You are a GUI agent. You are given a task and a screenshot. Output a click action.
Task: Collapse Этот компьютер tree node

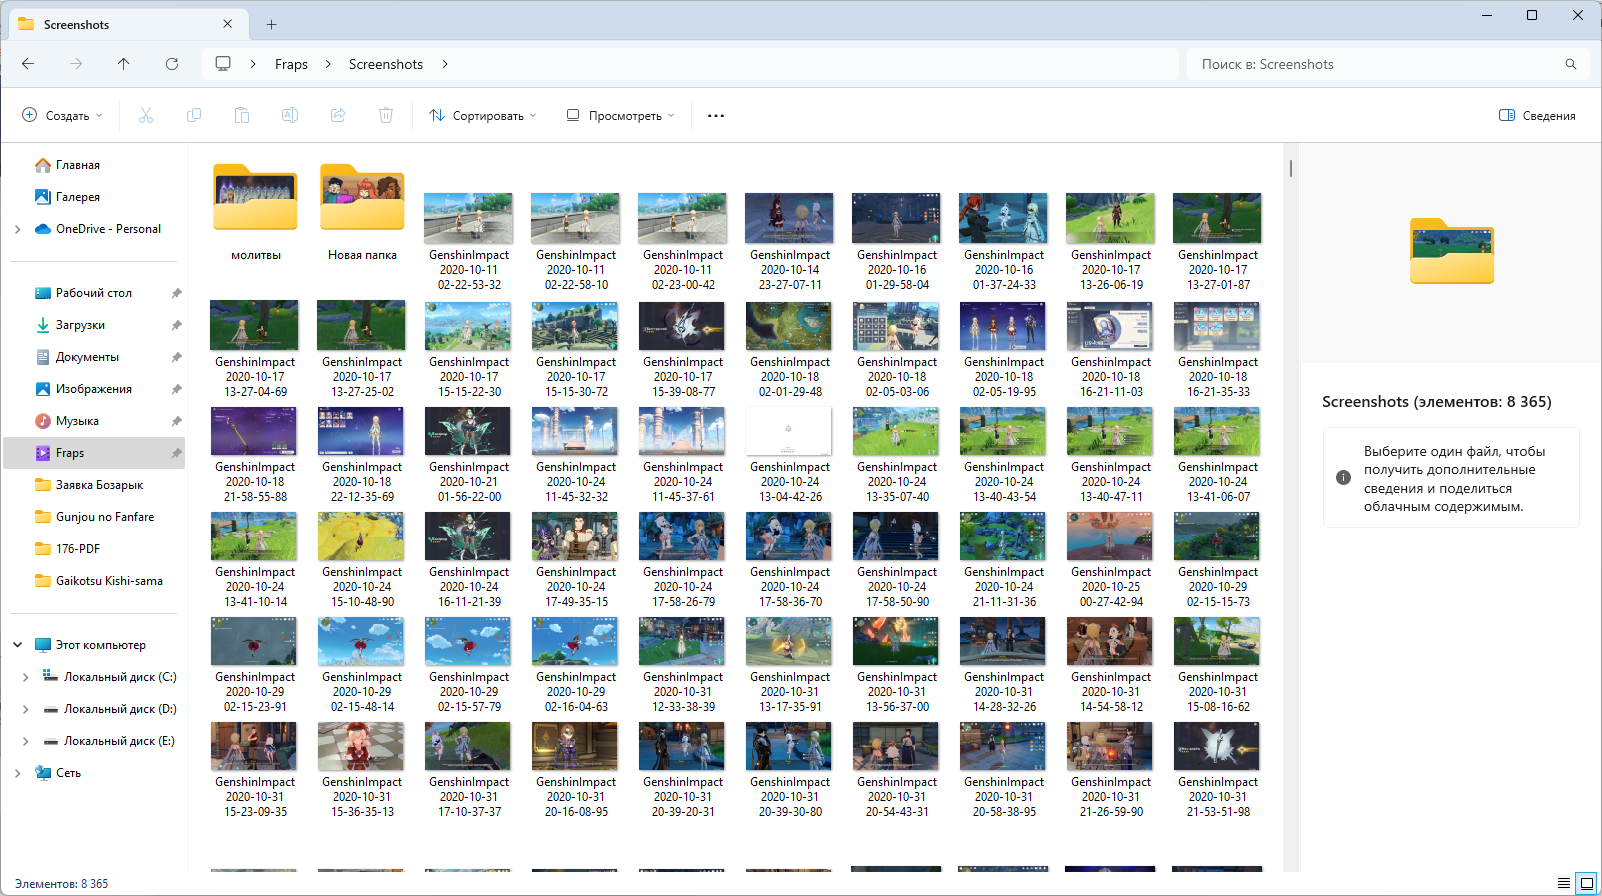[18, 645]
